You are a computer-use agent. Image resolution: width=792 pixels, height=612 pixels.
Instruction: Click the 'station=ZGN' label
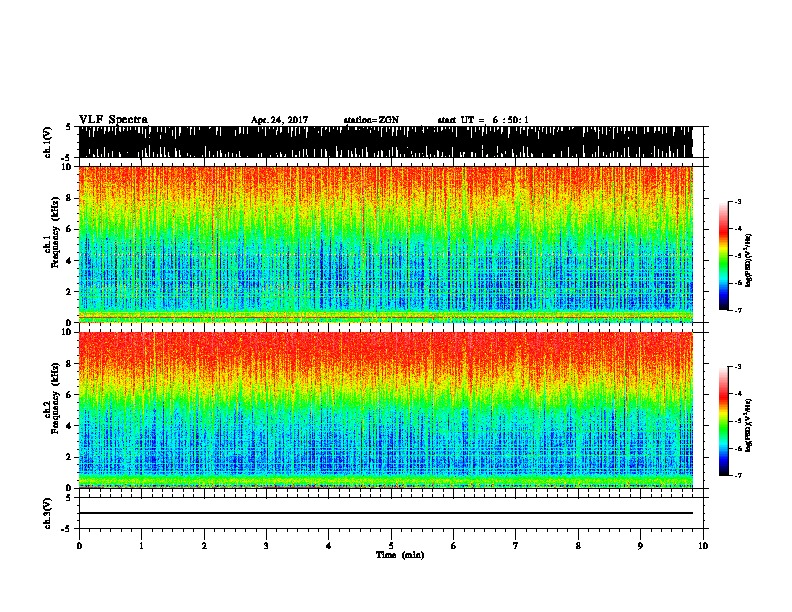pyautogui.click(x=371, y=120)
